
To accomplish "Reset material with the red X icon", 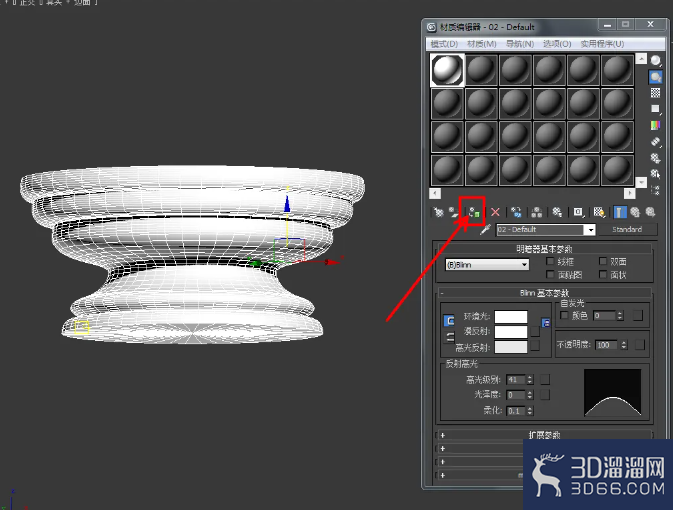I will pos(495,212).
